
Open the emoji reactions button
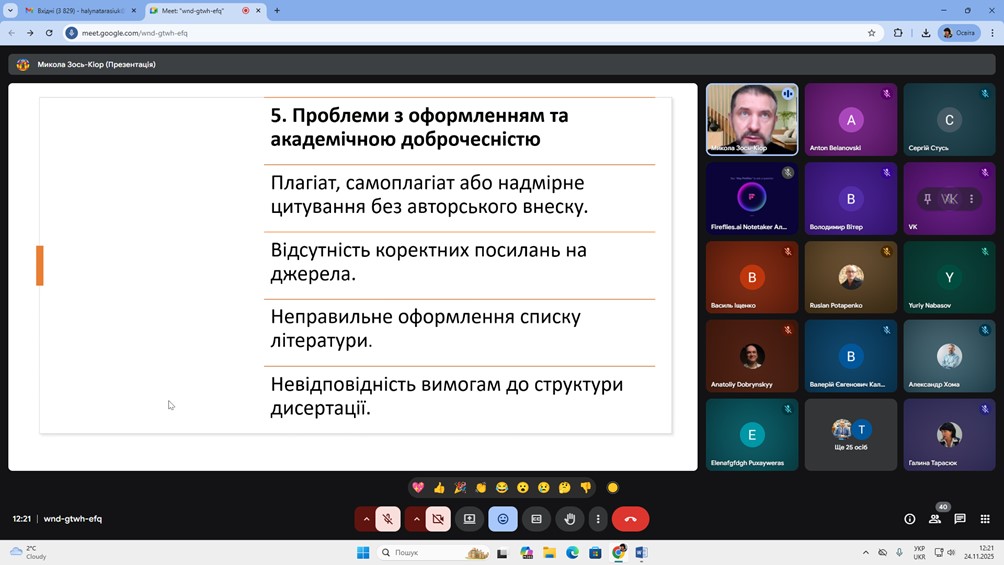click(503, 519)
